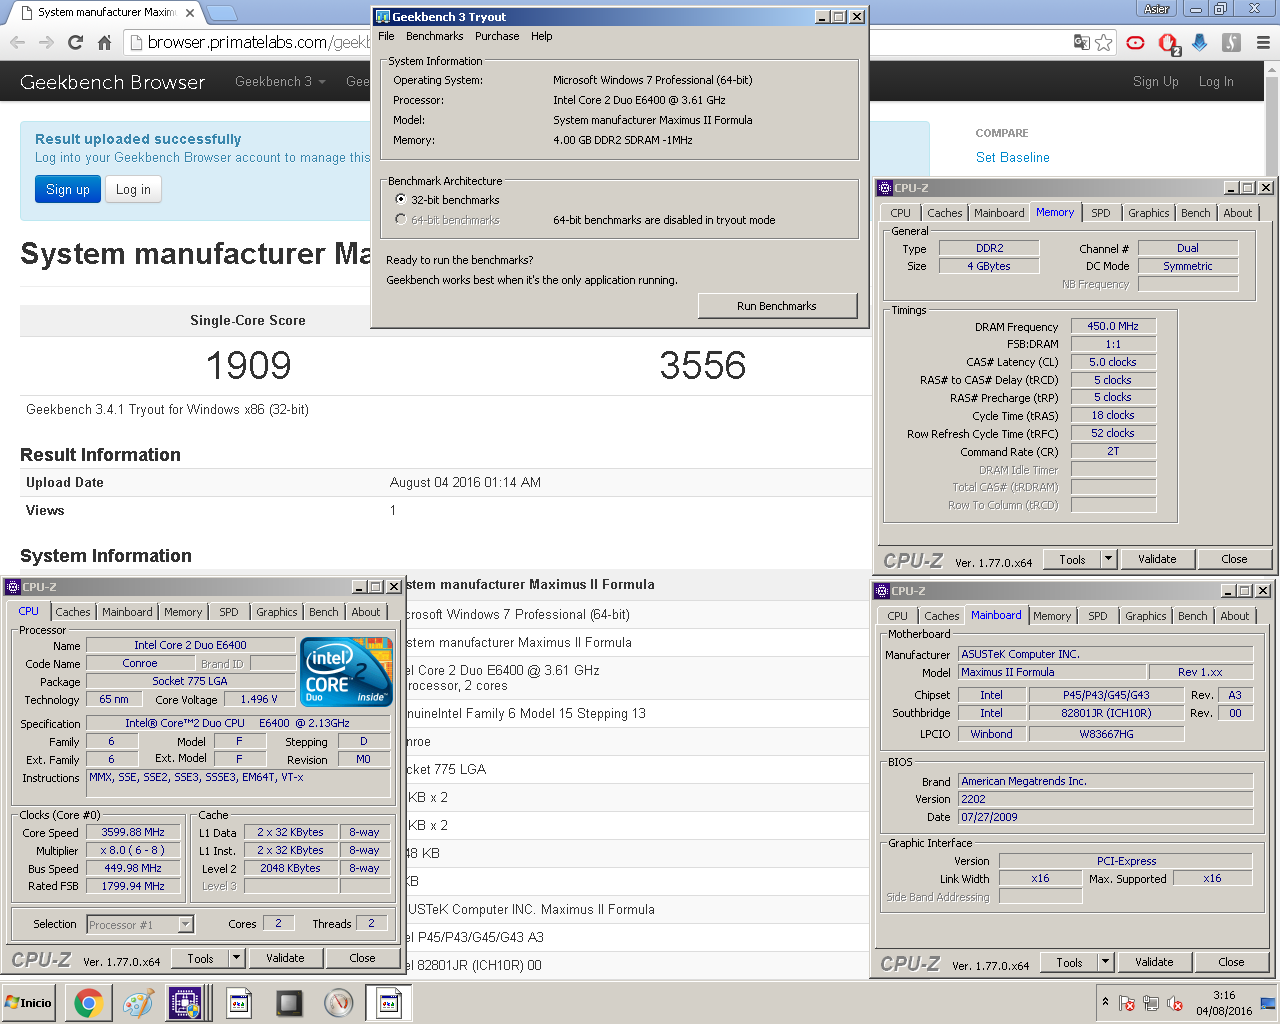Click the Log in button below the upload message
The height and width of the screenshot is (1024, 1280).
point(133,190)
